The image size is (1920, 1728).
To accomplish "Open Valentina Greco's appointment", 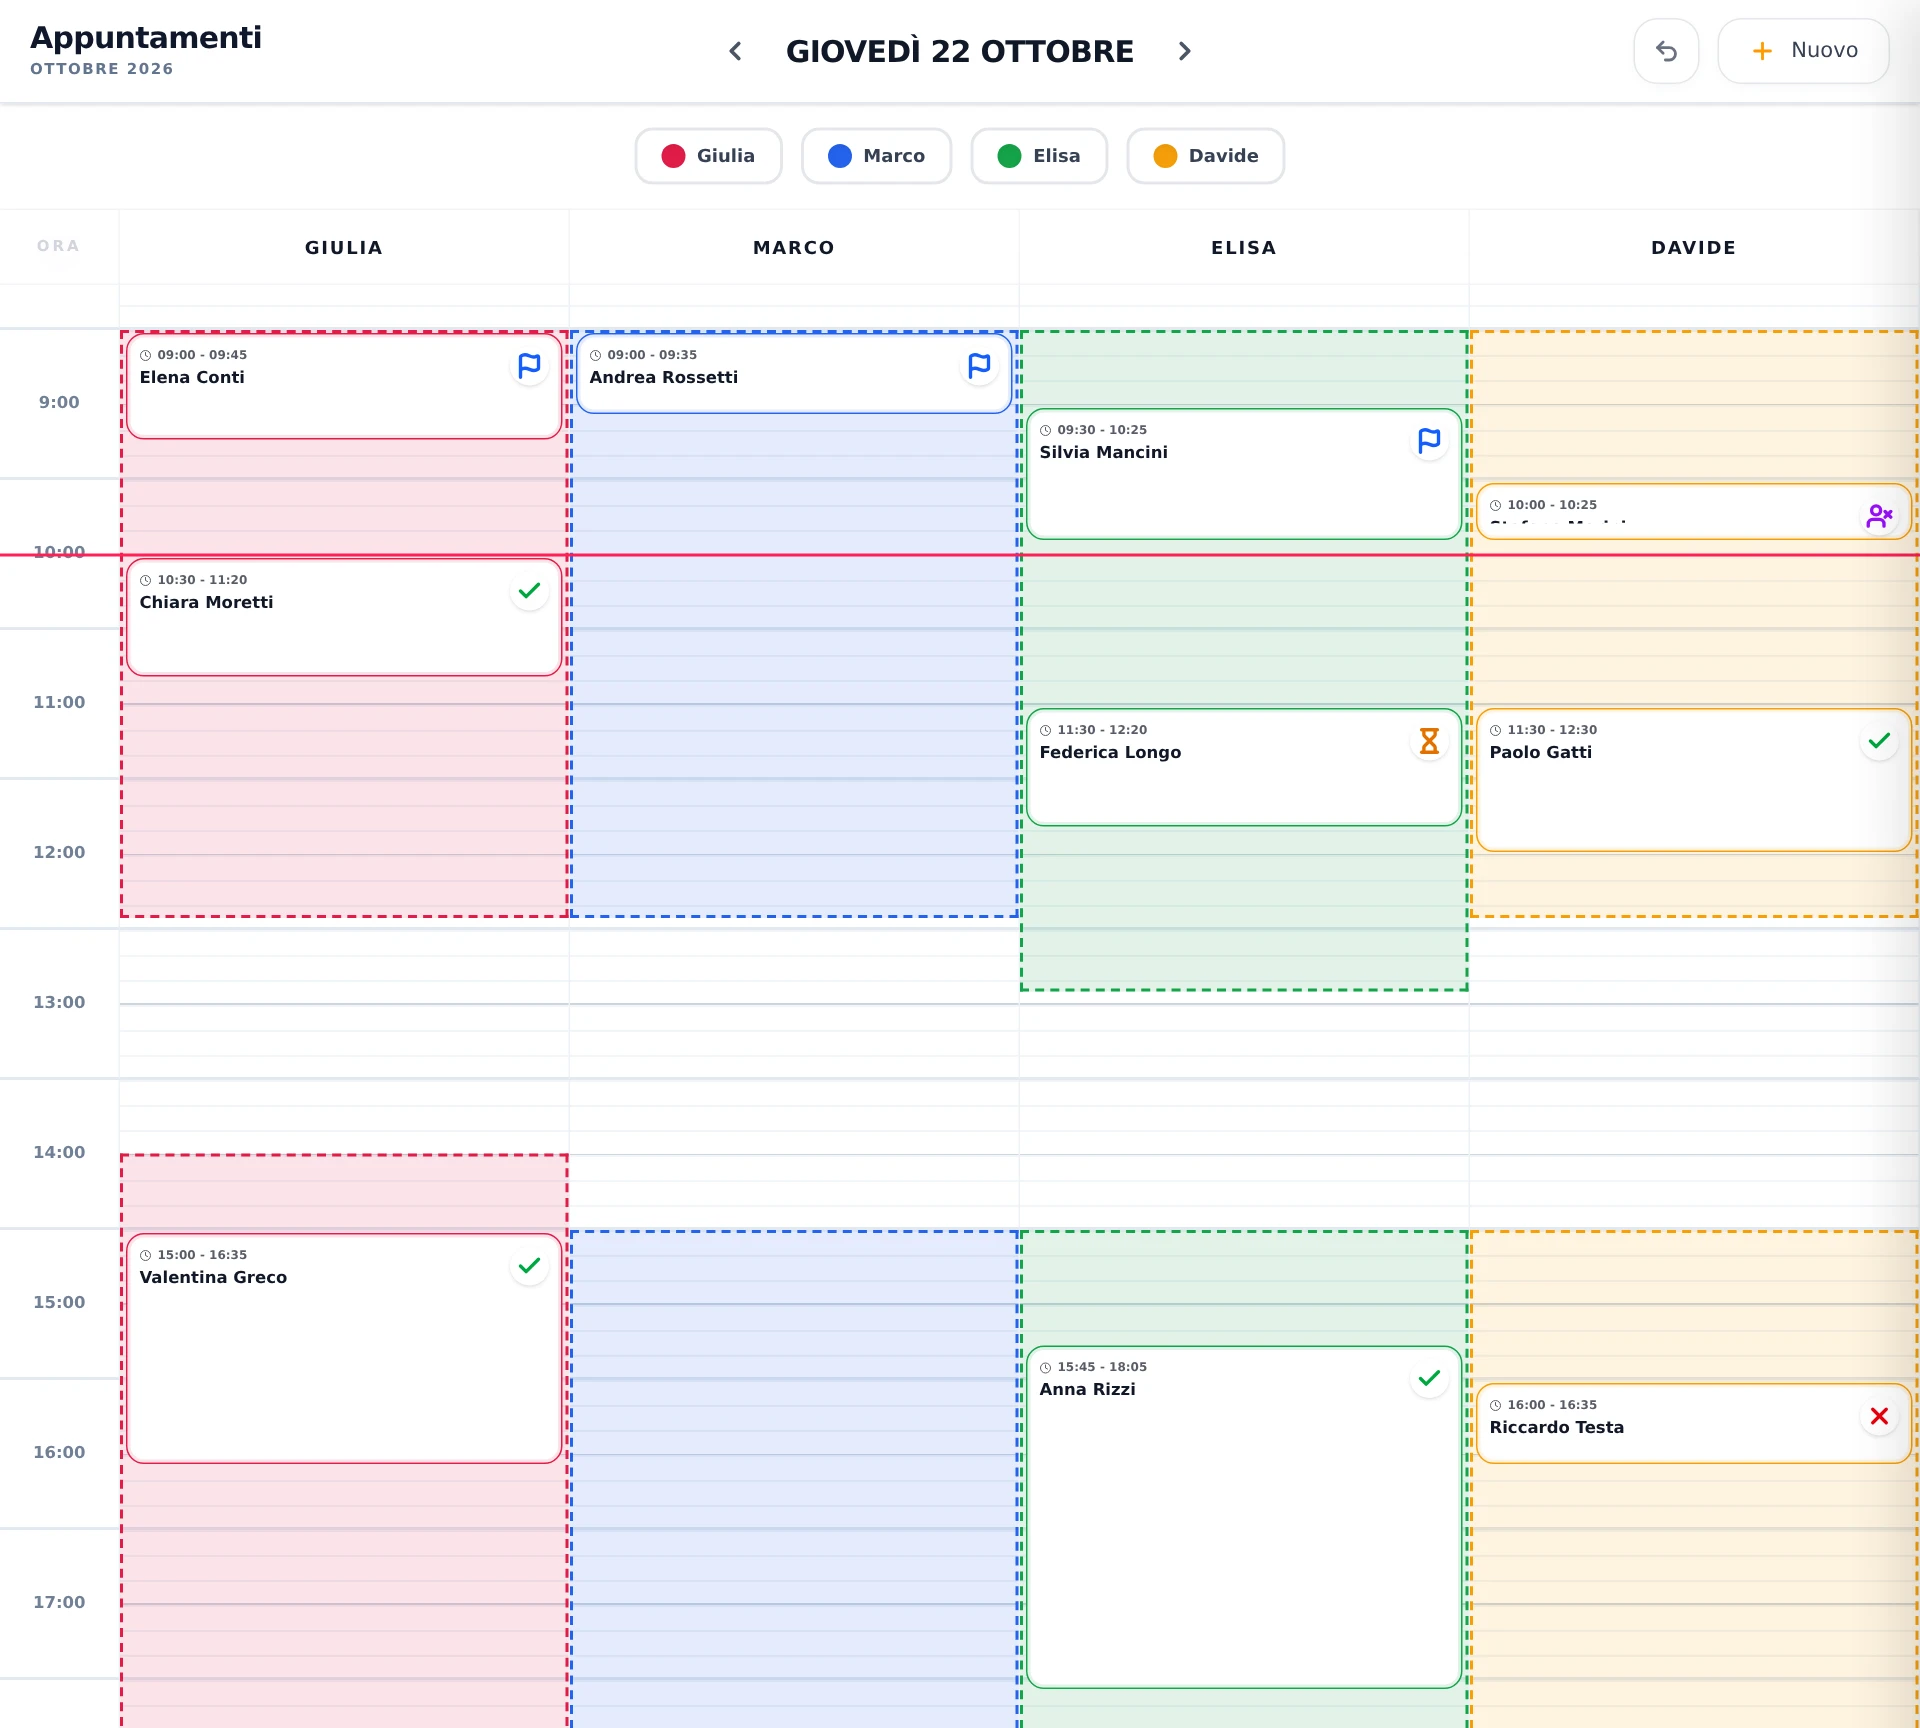I will coord(343,1348).
